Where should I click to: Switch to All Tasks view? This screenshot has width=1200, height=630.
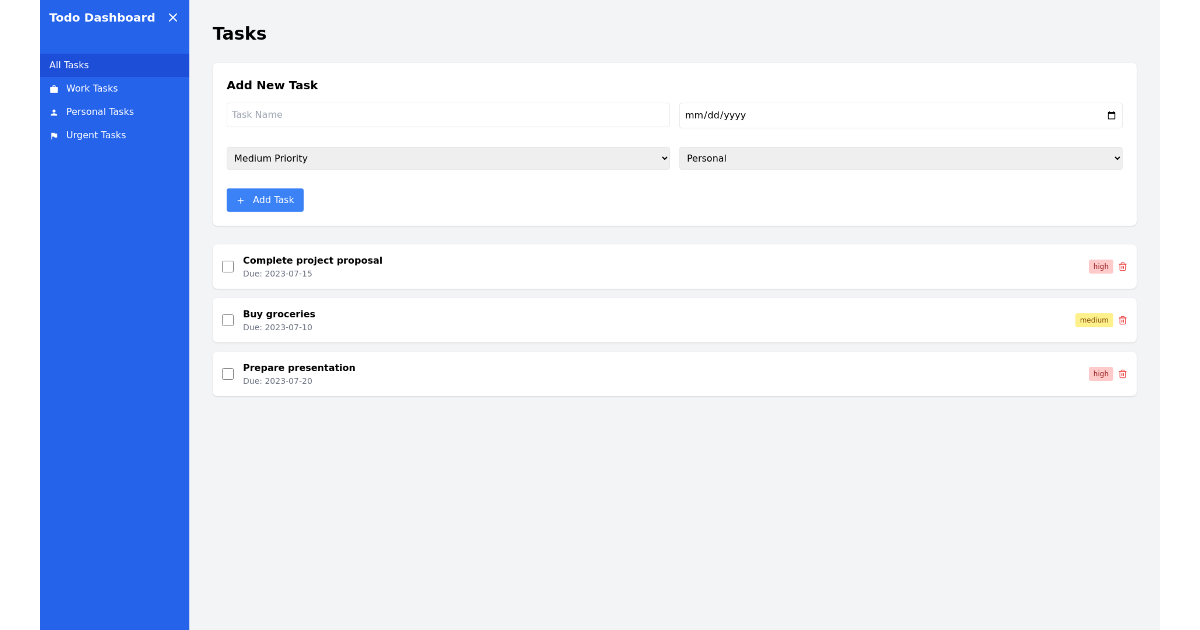69,64
